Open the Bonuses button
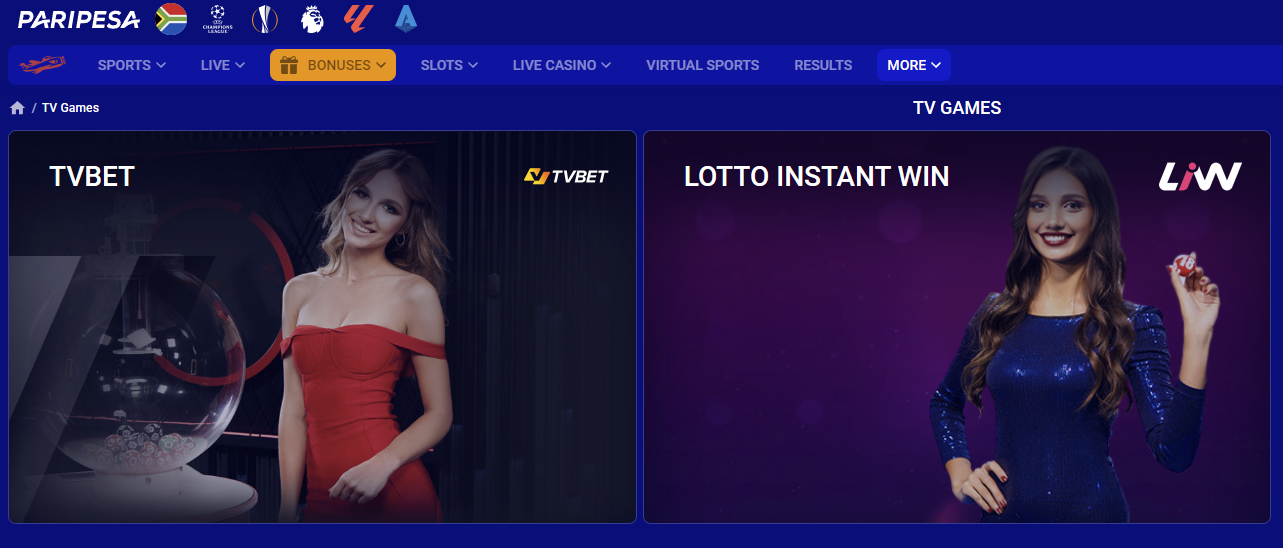Image resolution: width=1283 pixels, height=548 pixels. [x=333, y=65]
